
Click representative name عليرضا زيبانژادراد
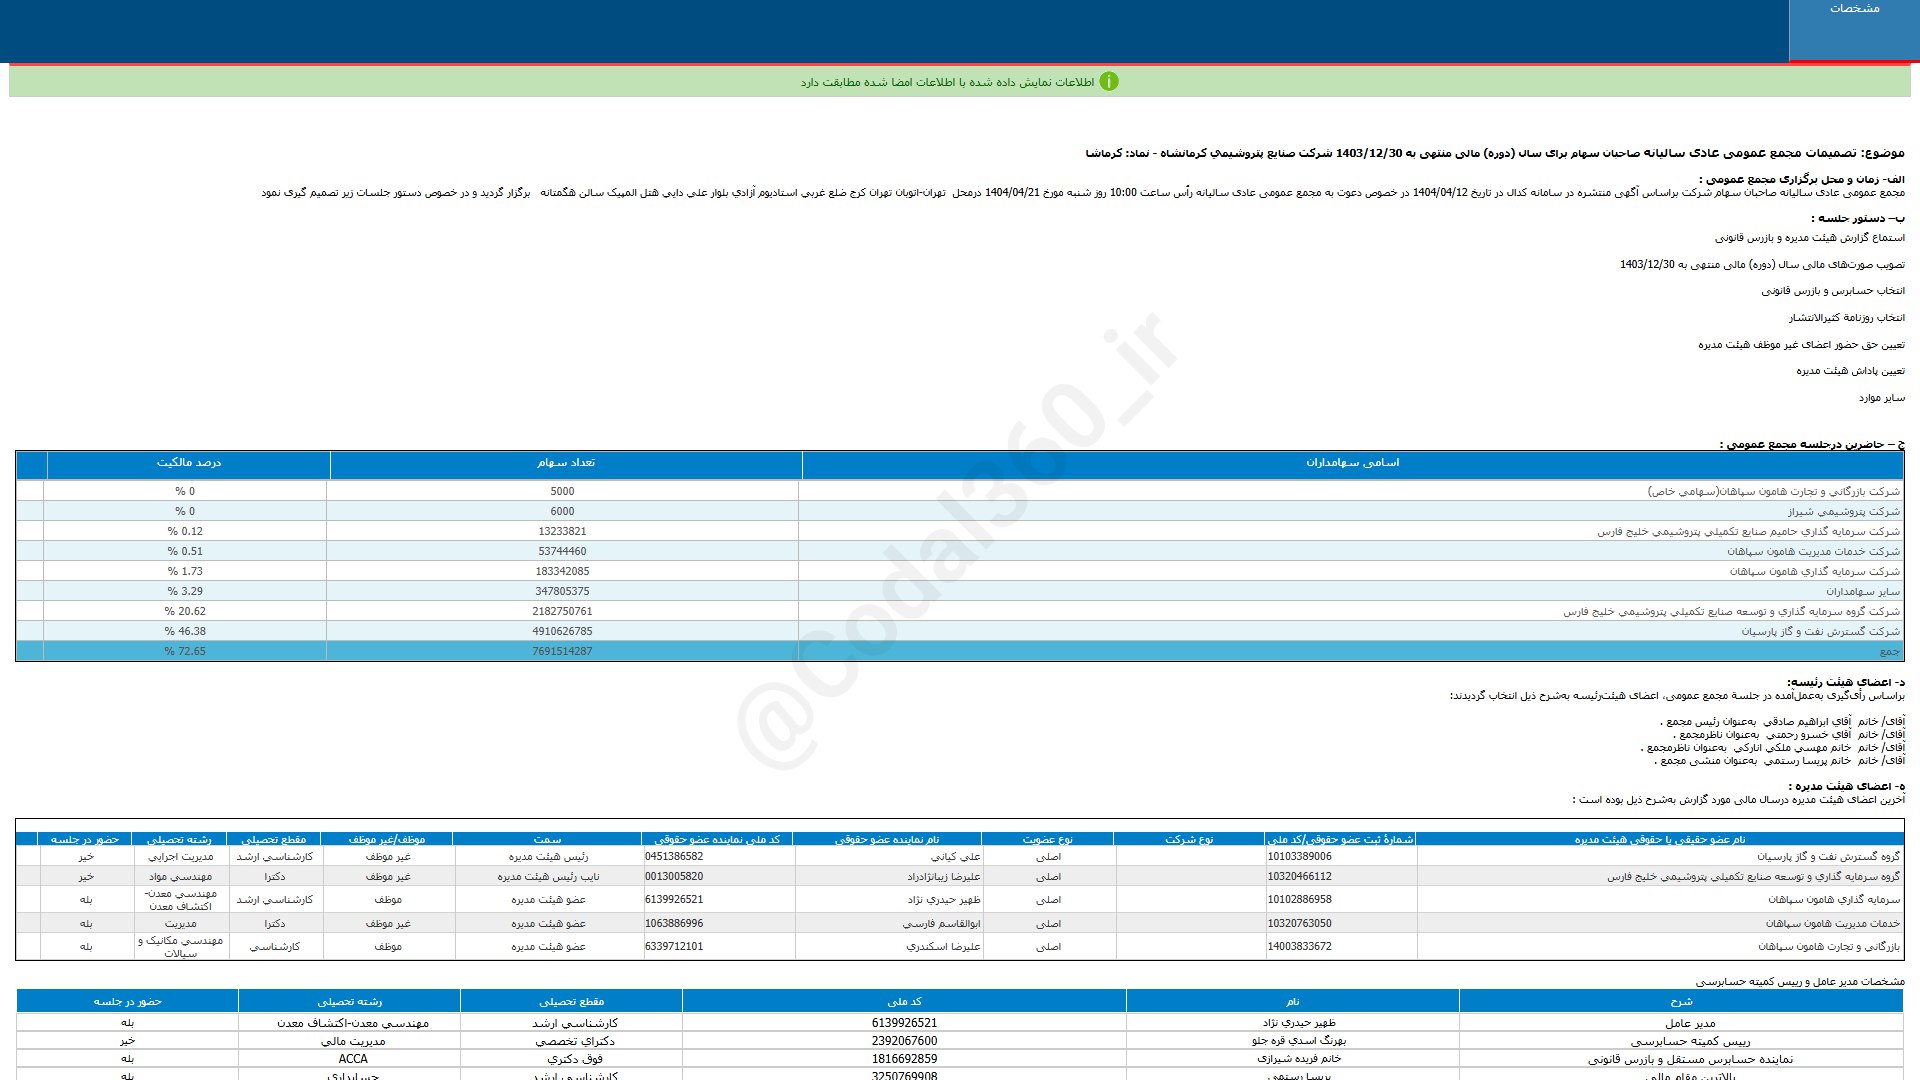click(x=944, y=876)
